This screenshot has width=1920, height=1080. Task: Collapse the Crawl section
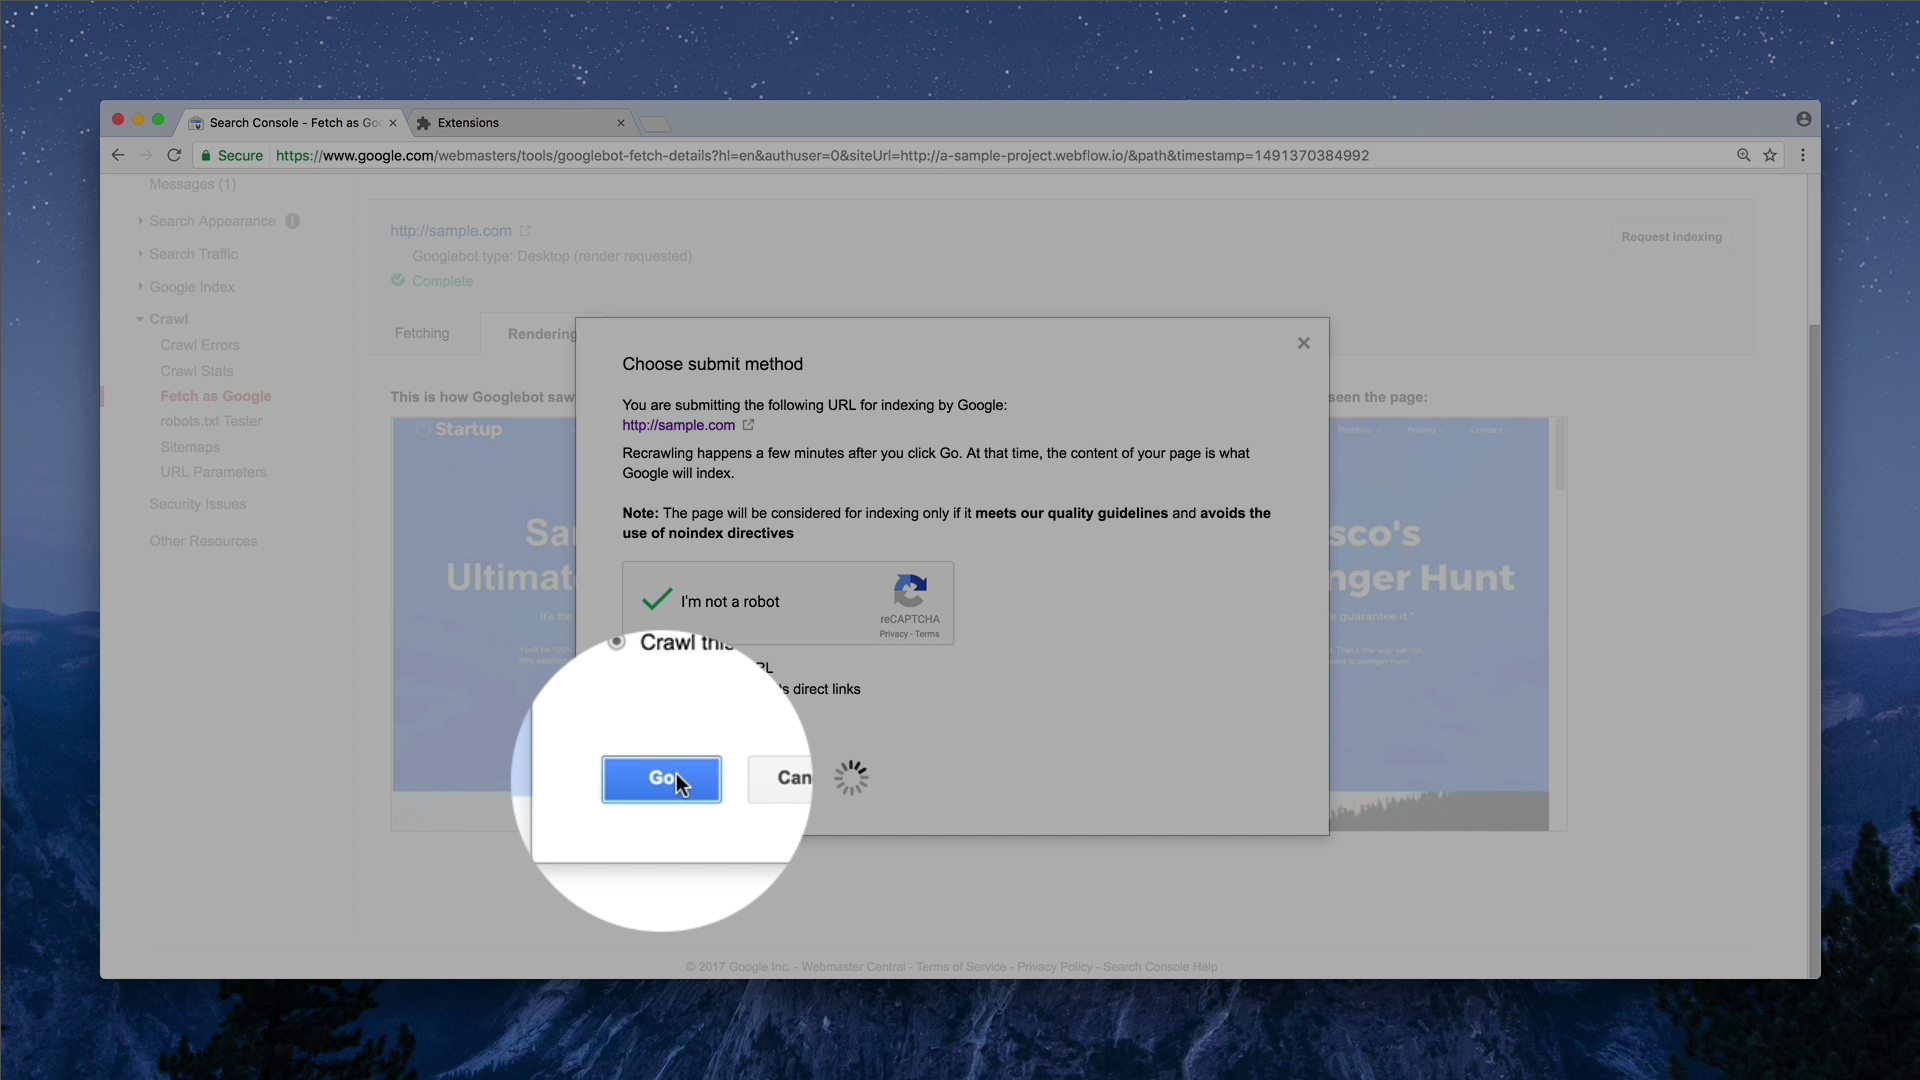click(x=168, y=319)
